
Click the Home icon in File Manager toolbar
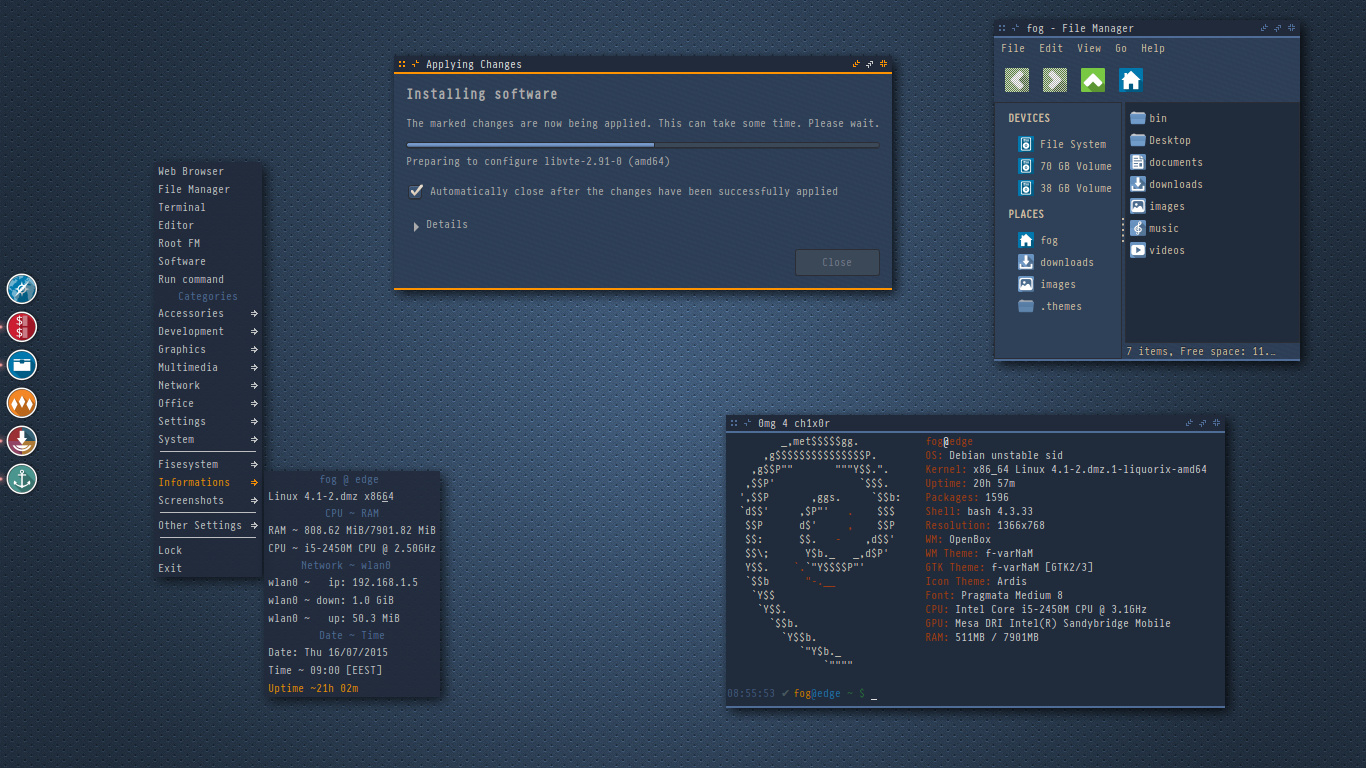point(1131,80)
